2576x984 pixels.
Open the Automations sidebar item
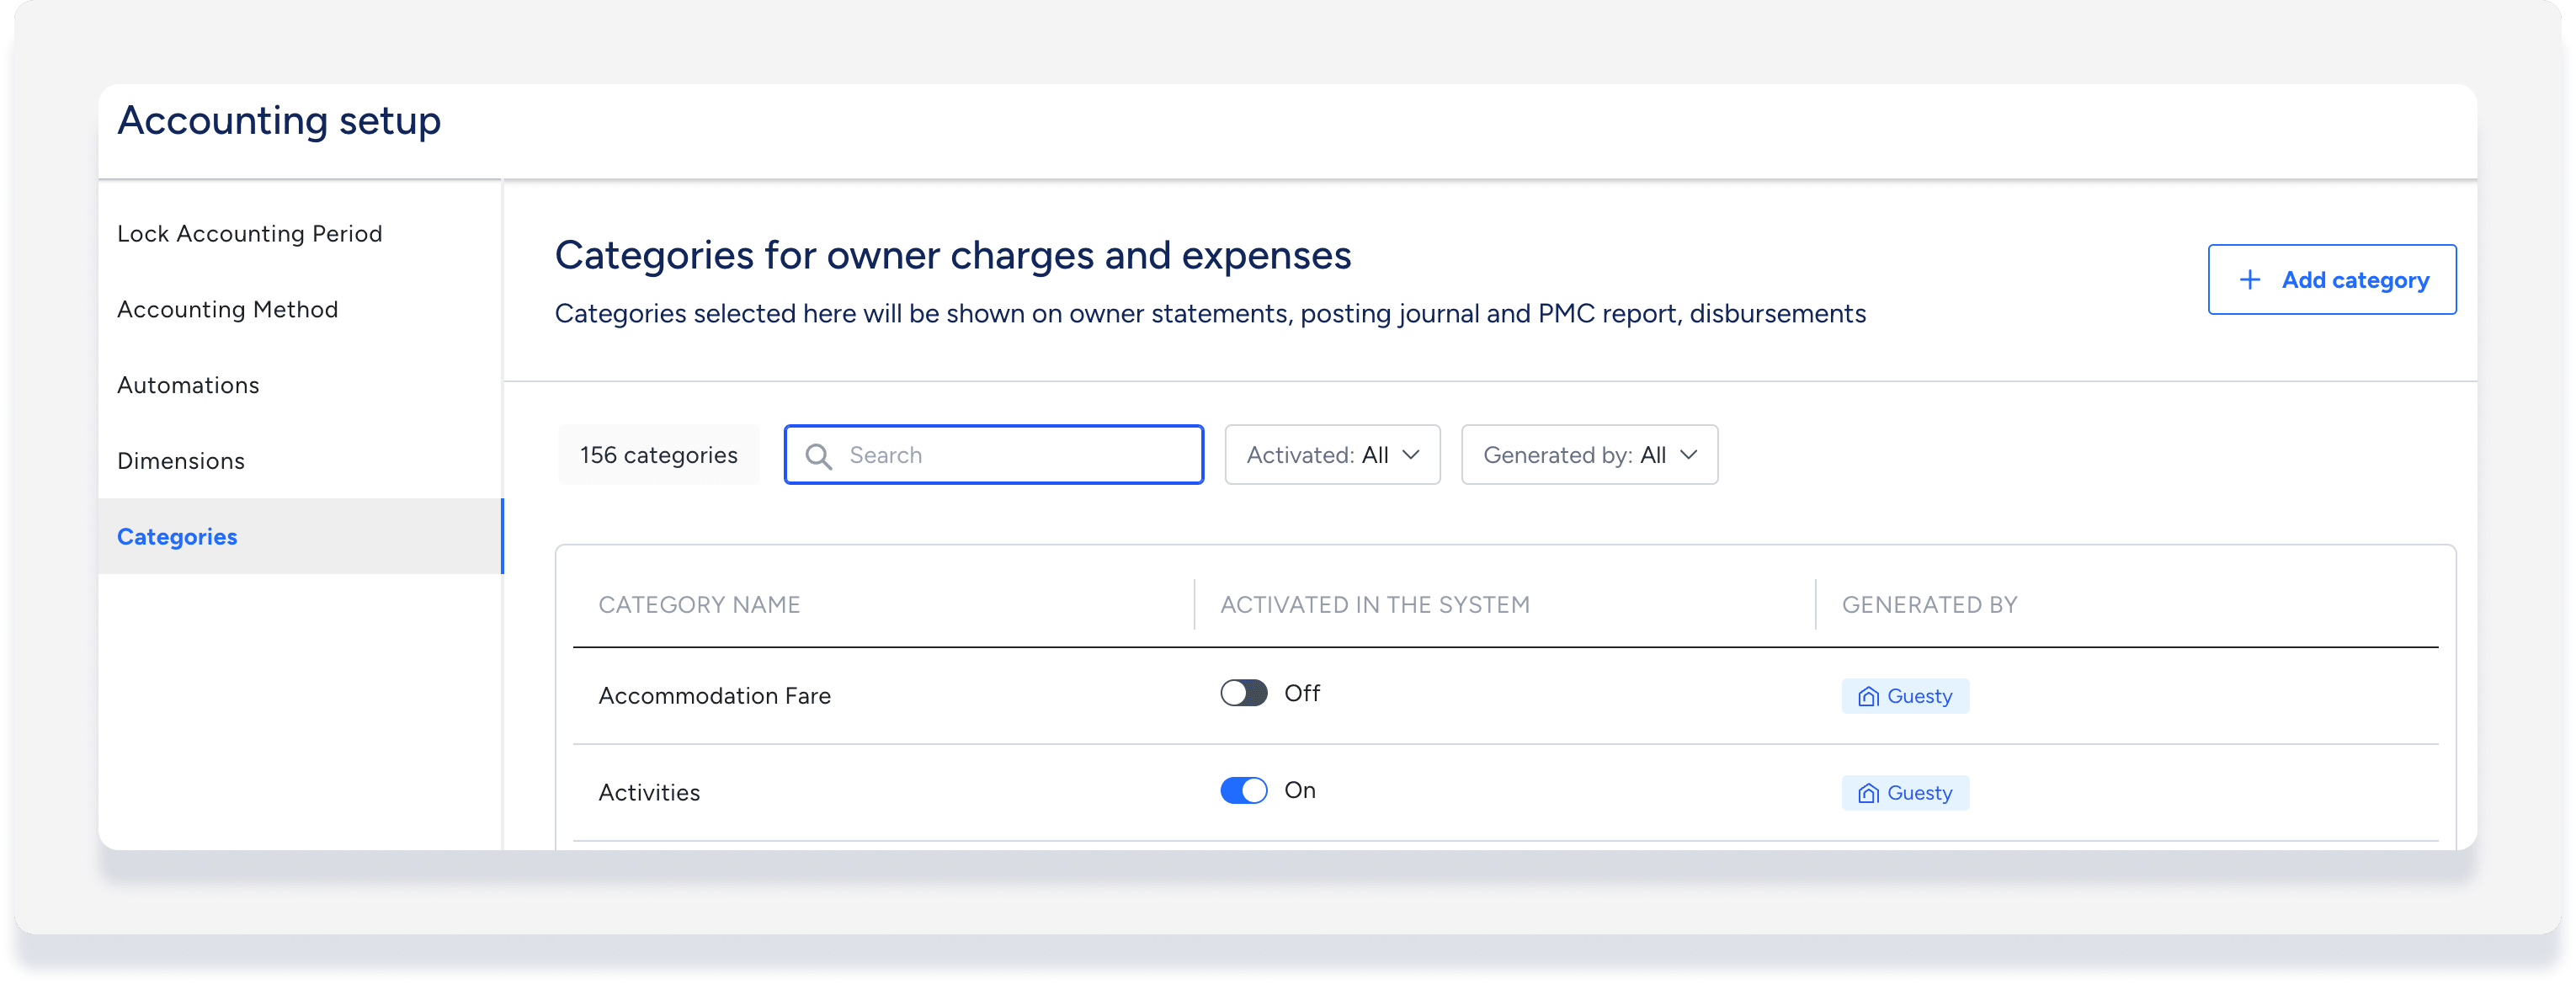(x=188, y=386)
